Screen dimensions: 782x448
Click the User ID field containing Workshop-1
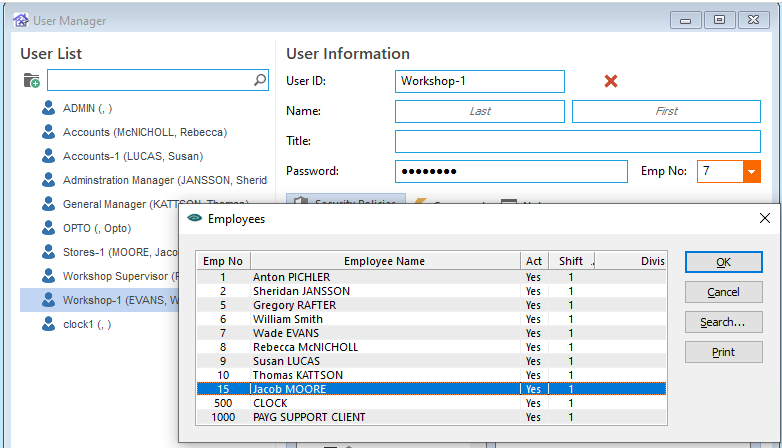click(480, 81)
